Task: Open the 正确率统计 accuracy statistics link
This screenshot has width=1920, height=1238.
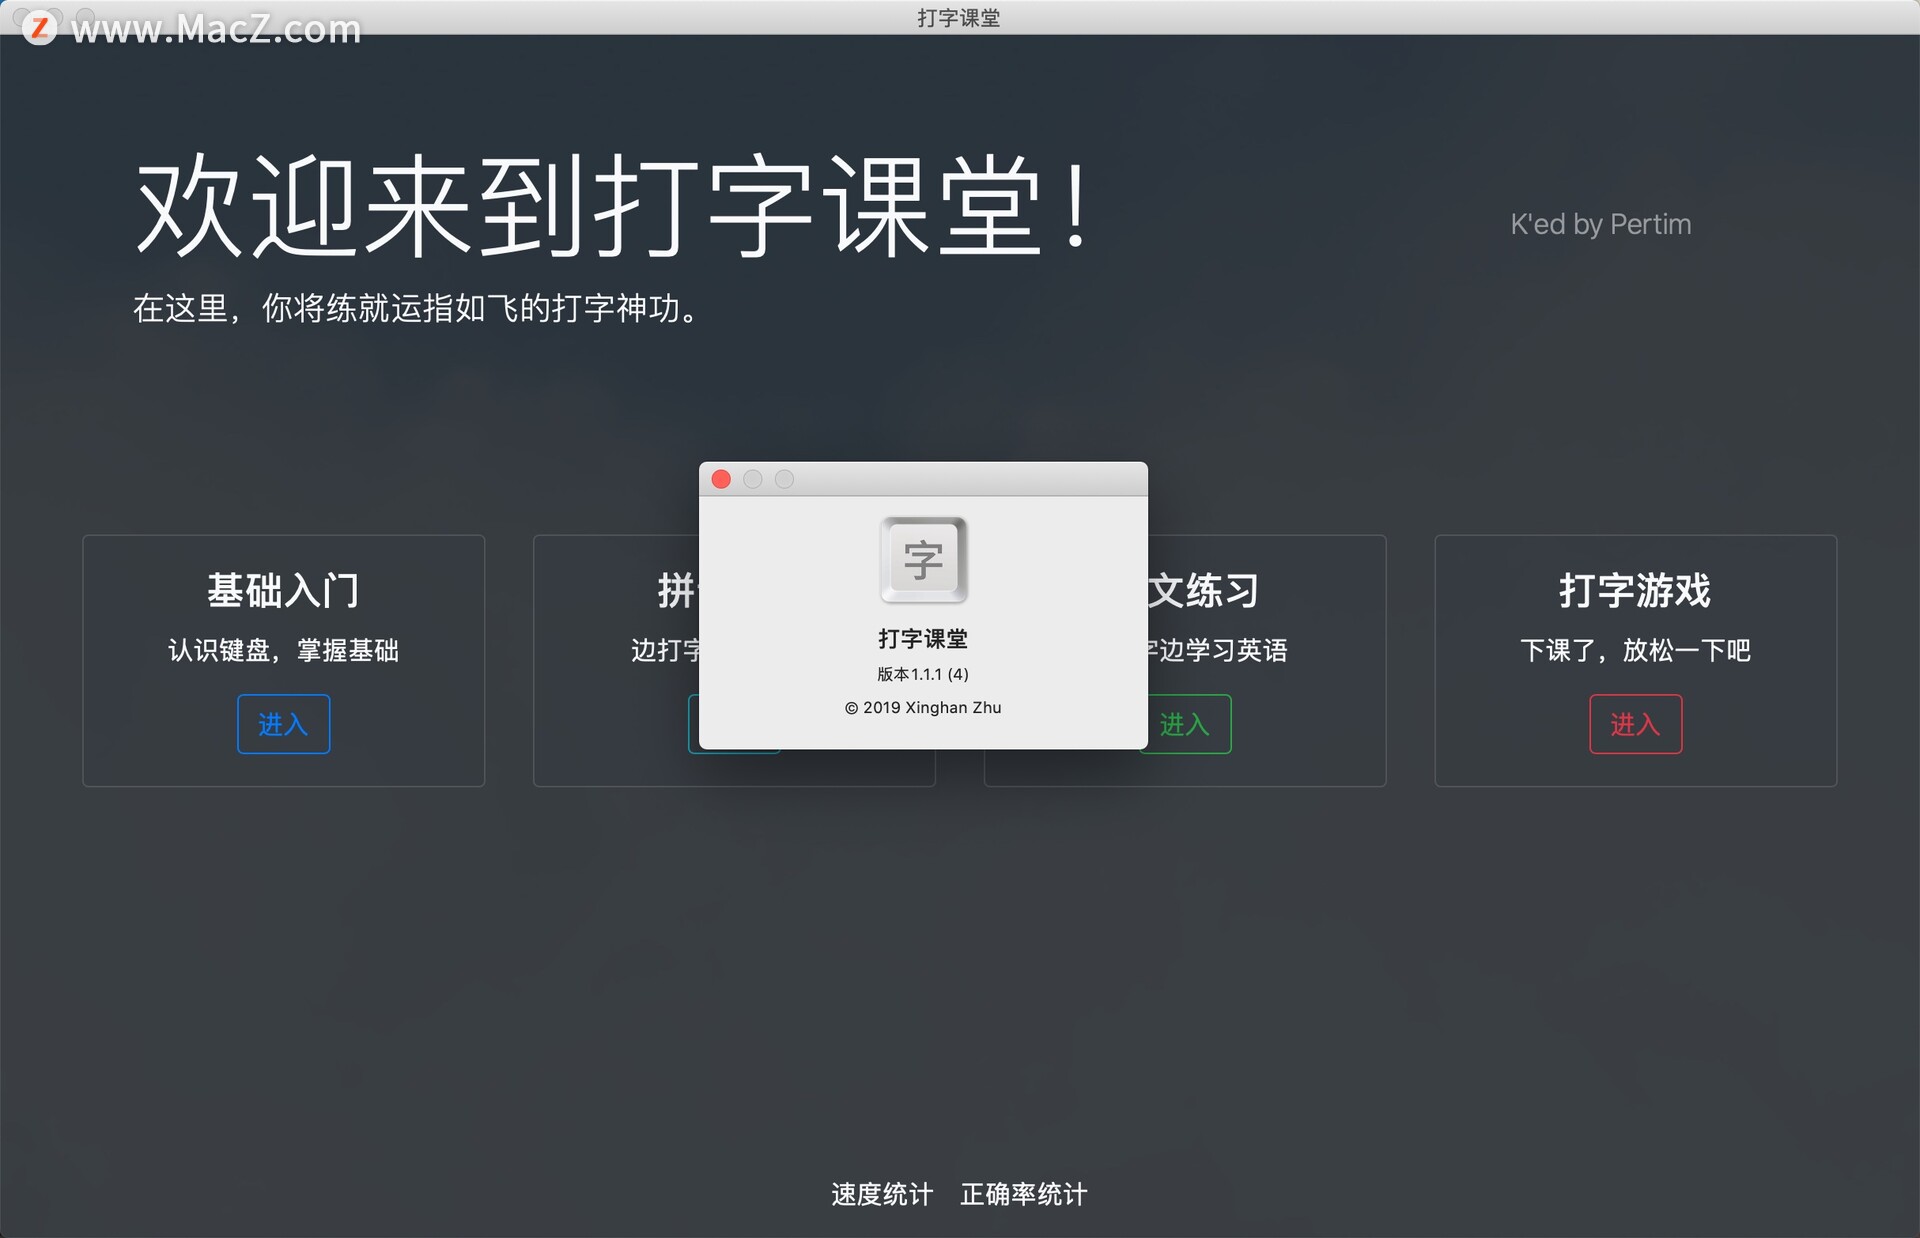Action: 1023,1194
